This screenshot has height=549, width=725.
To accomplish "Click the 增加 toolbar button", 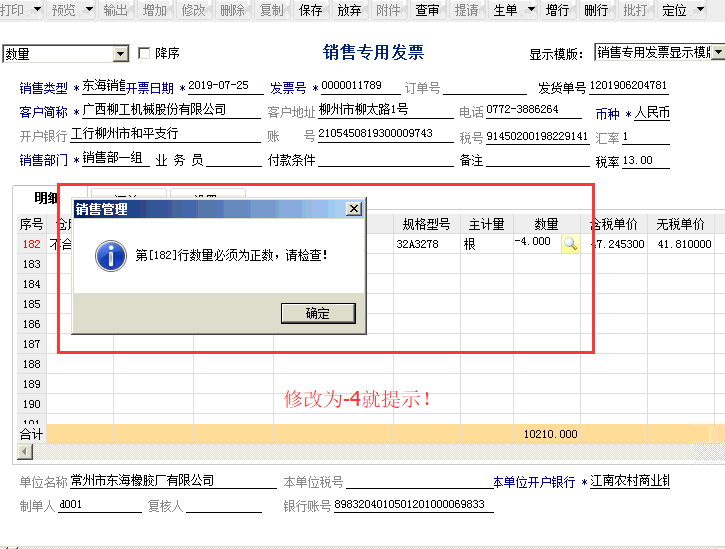I will [x=154, y=10].
